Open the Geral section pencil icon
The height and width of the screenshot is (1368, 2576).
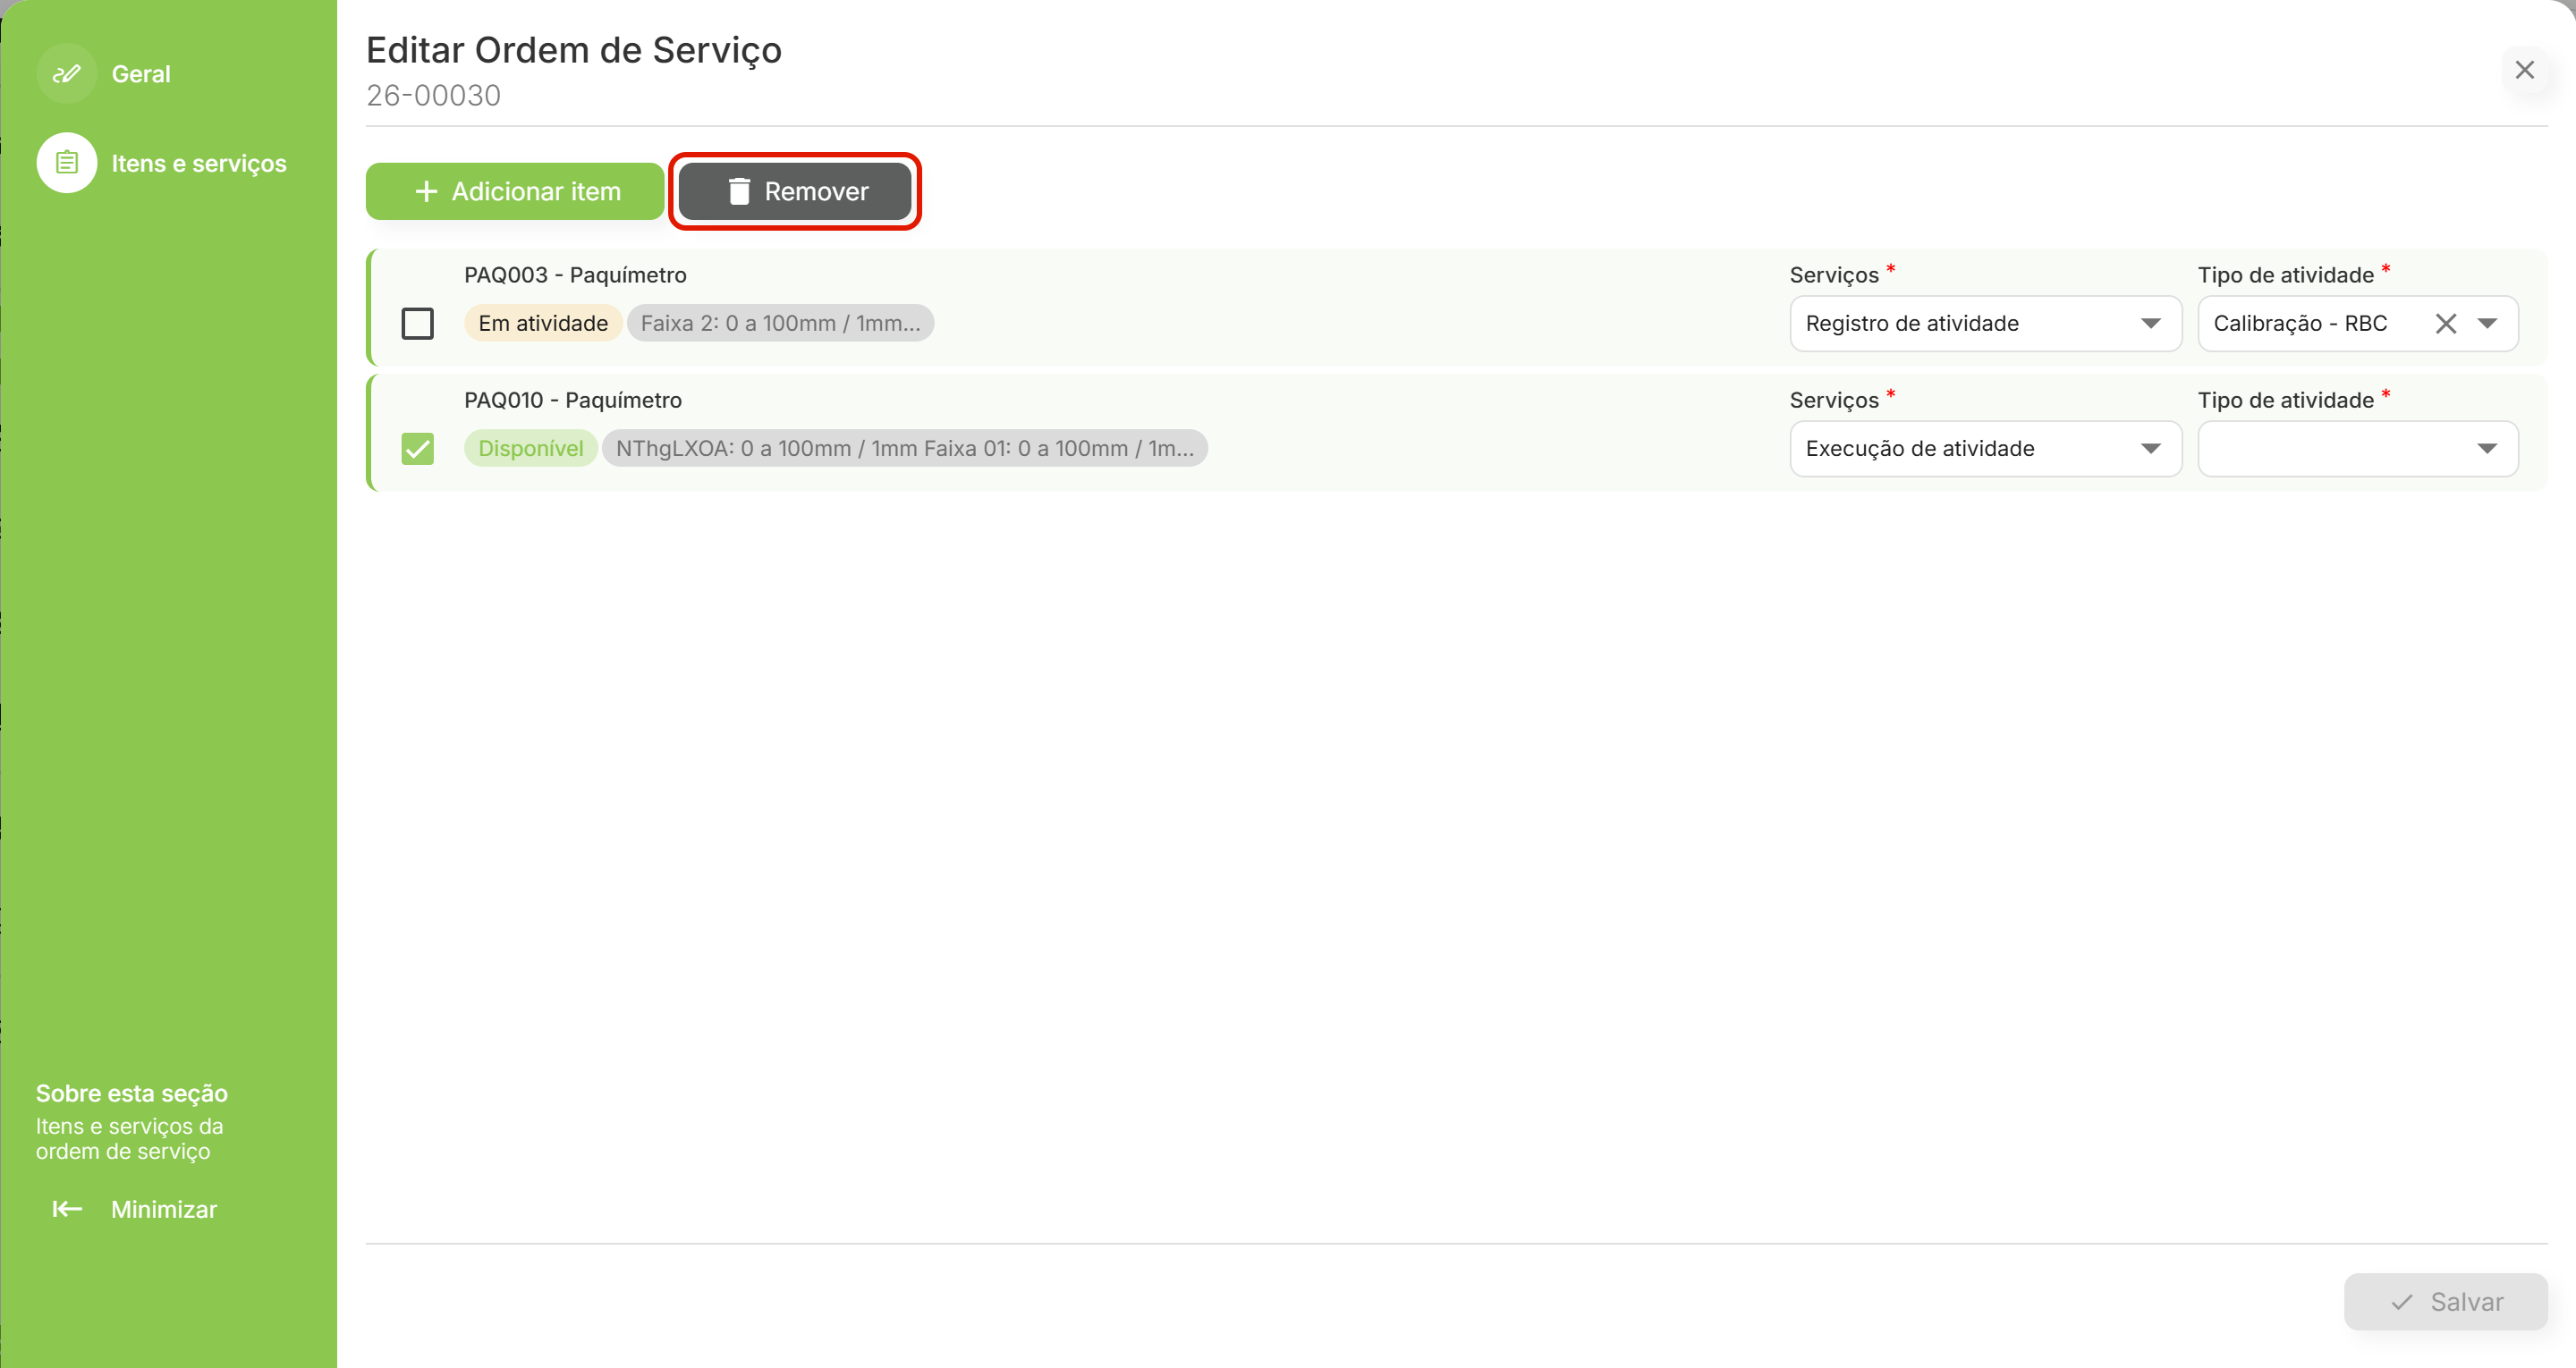pyautogui.click(x=66, y=73)
